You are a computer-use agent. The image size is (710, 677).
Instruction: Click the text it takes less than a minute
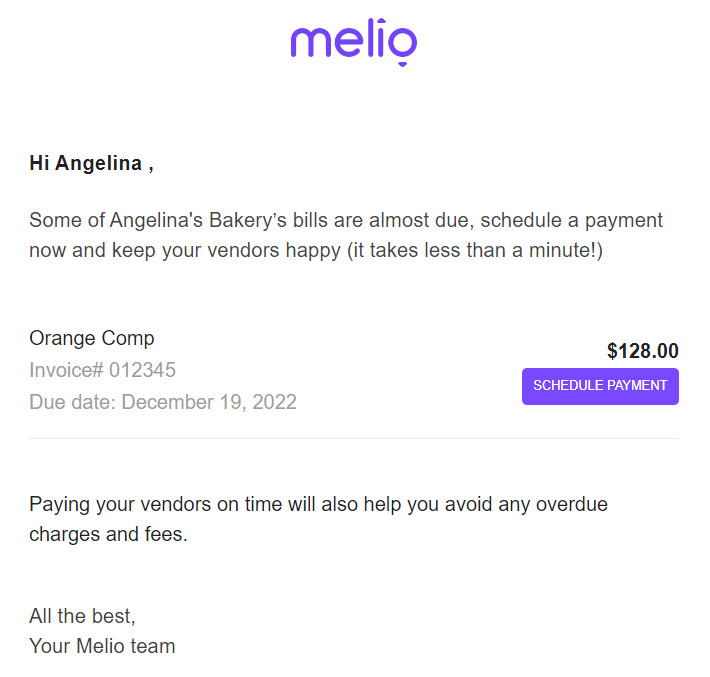point(476,250)
